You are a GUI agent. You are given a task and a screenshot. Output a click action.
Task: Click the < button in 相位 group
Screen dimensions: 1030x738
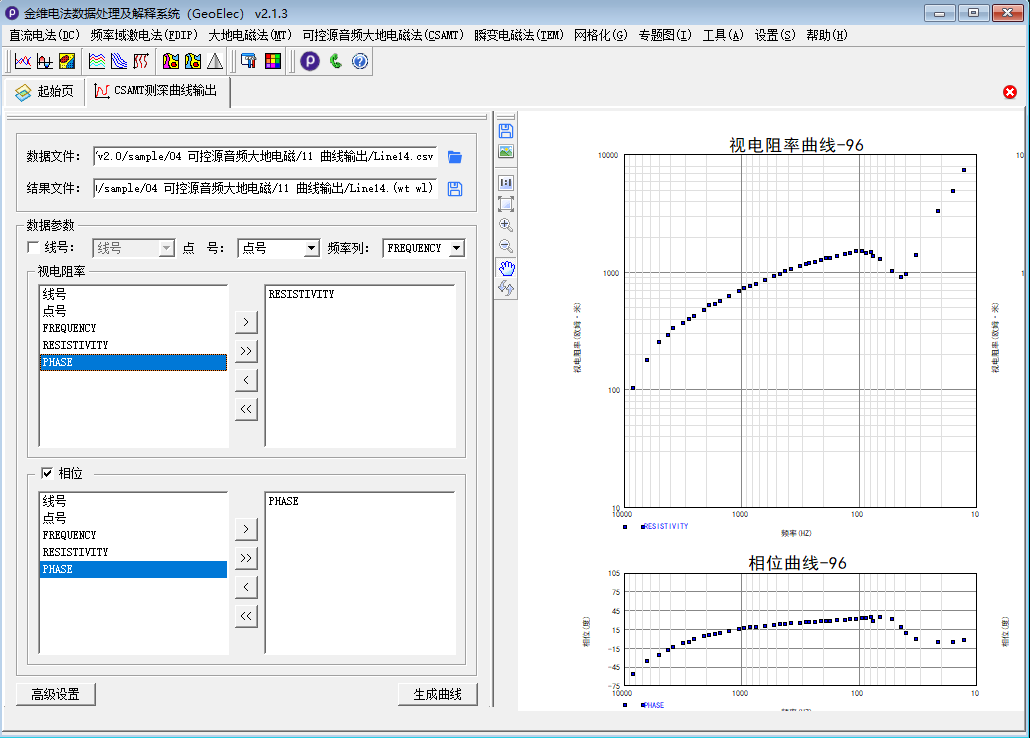246,587
